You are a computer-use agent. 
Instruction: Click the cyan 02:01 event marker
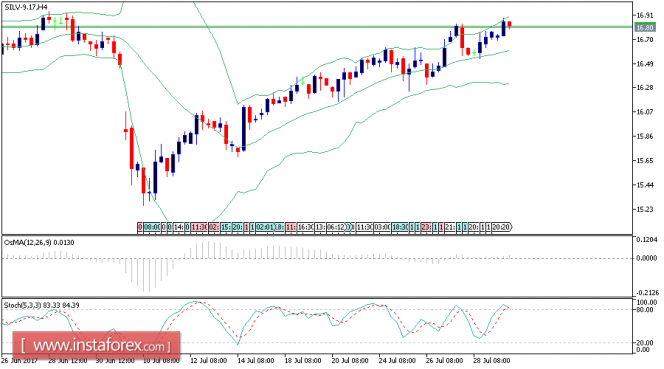click(x=265, y=227)
